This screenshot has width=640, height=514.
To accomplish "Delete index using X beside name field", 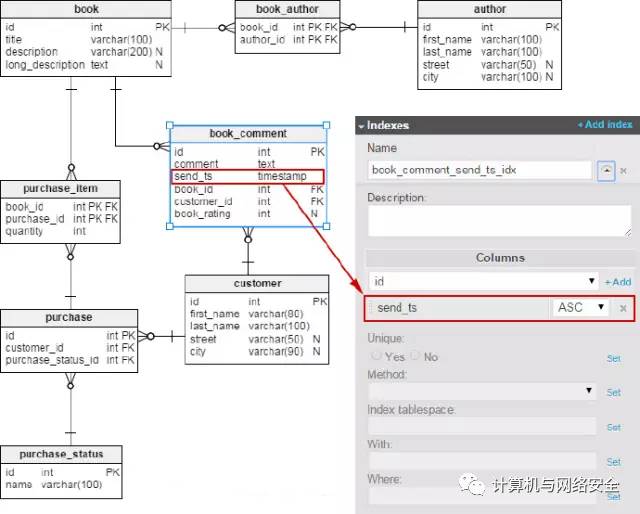I will click(x=623, y=171).
